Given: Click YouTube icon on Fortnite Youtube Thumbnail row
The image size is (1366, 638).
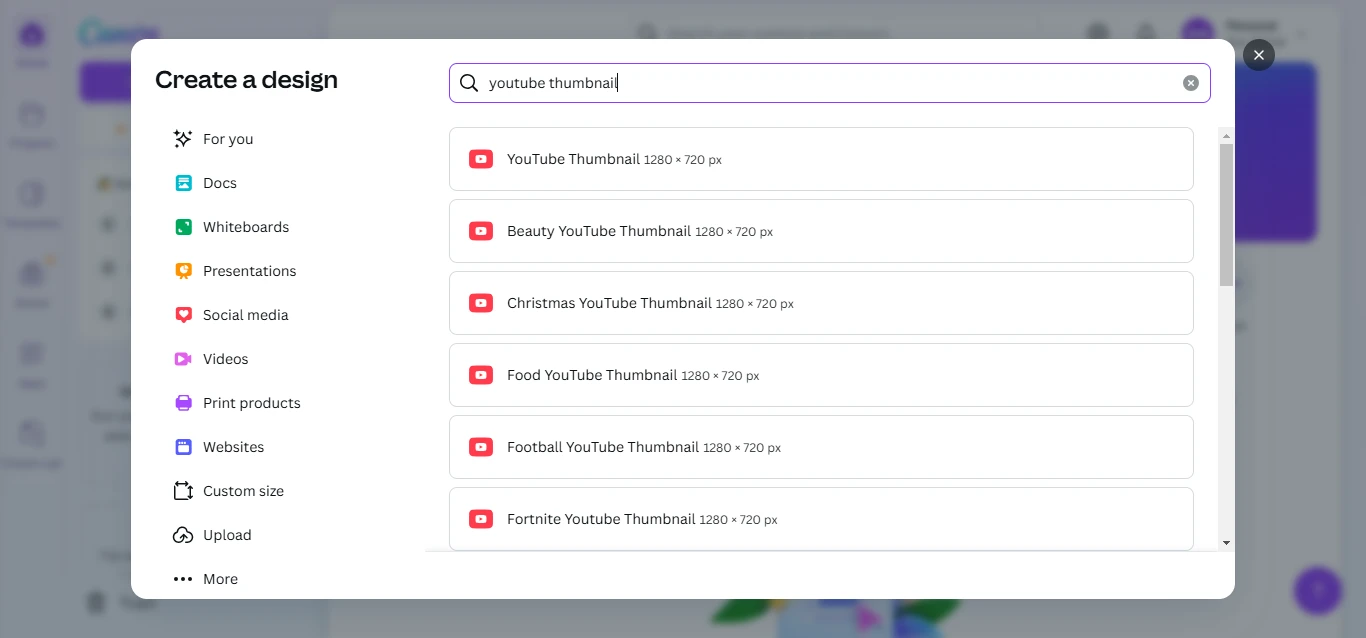Looking at the screenshot, I should (x=481, y=519).
